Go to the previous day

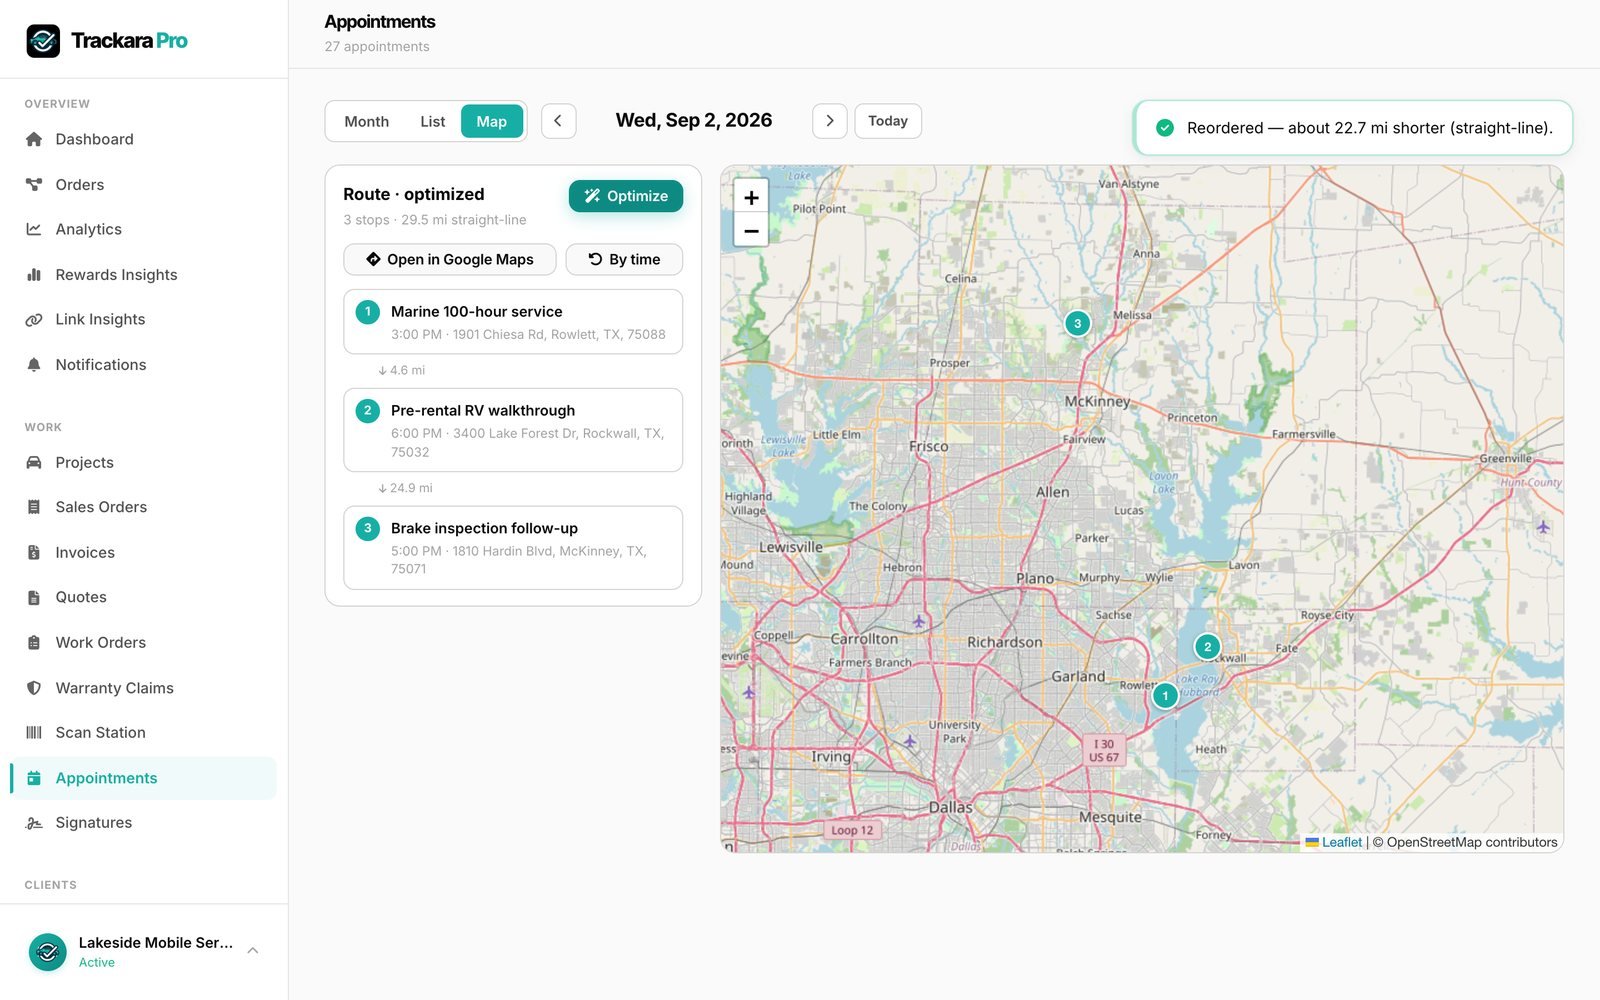[x=558, y=121]
